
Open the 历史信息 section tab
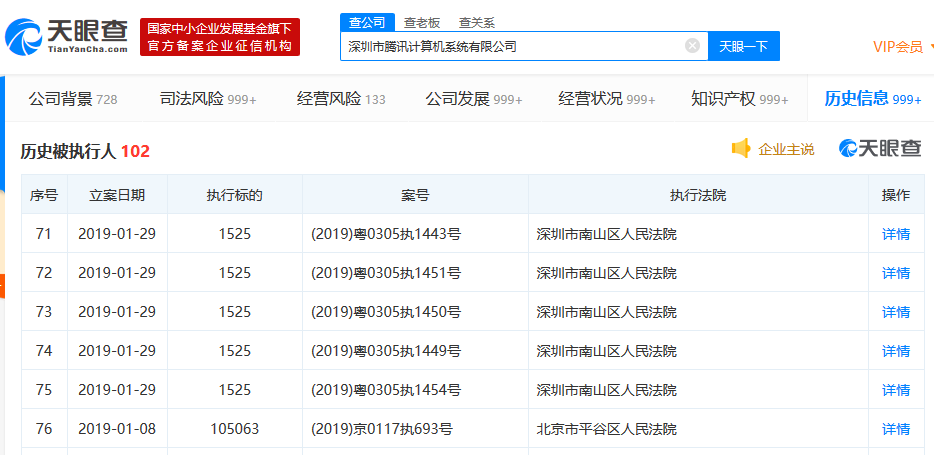coord(873,98)
